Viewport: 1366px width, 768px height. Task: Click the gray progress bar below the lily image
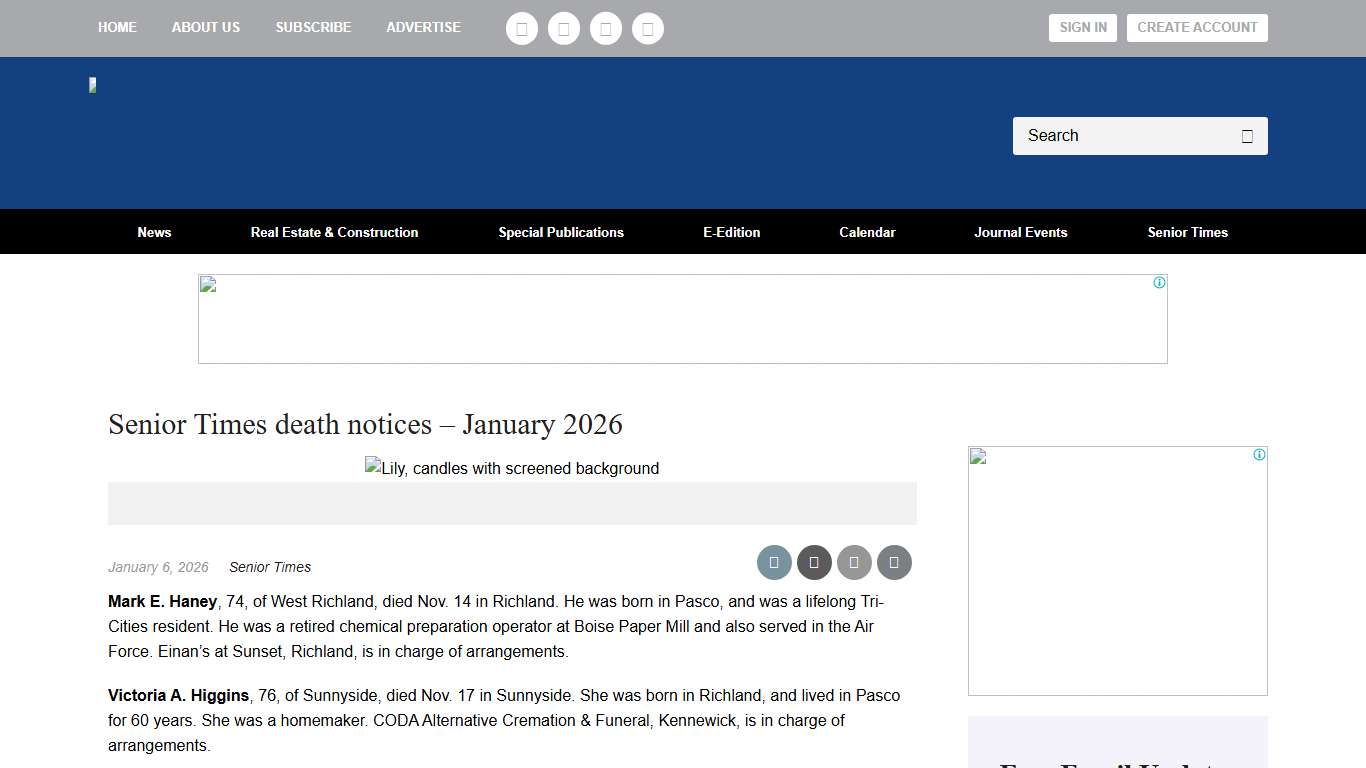coord(512,503)
